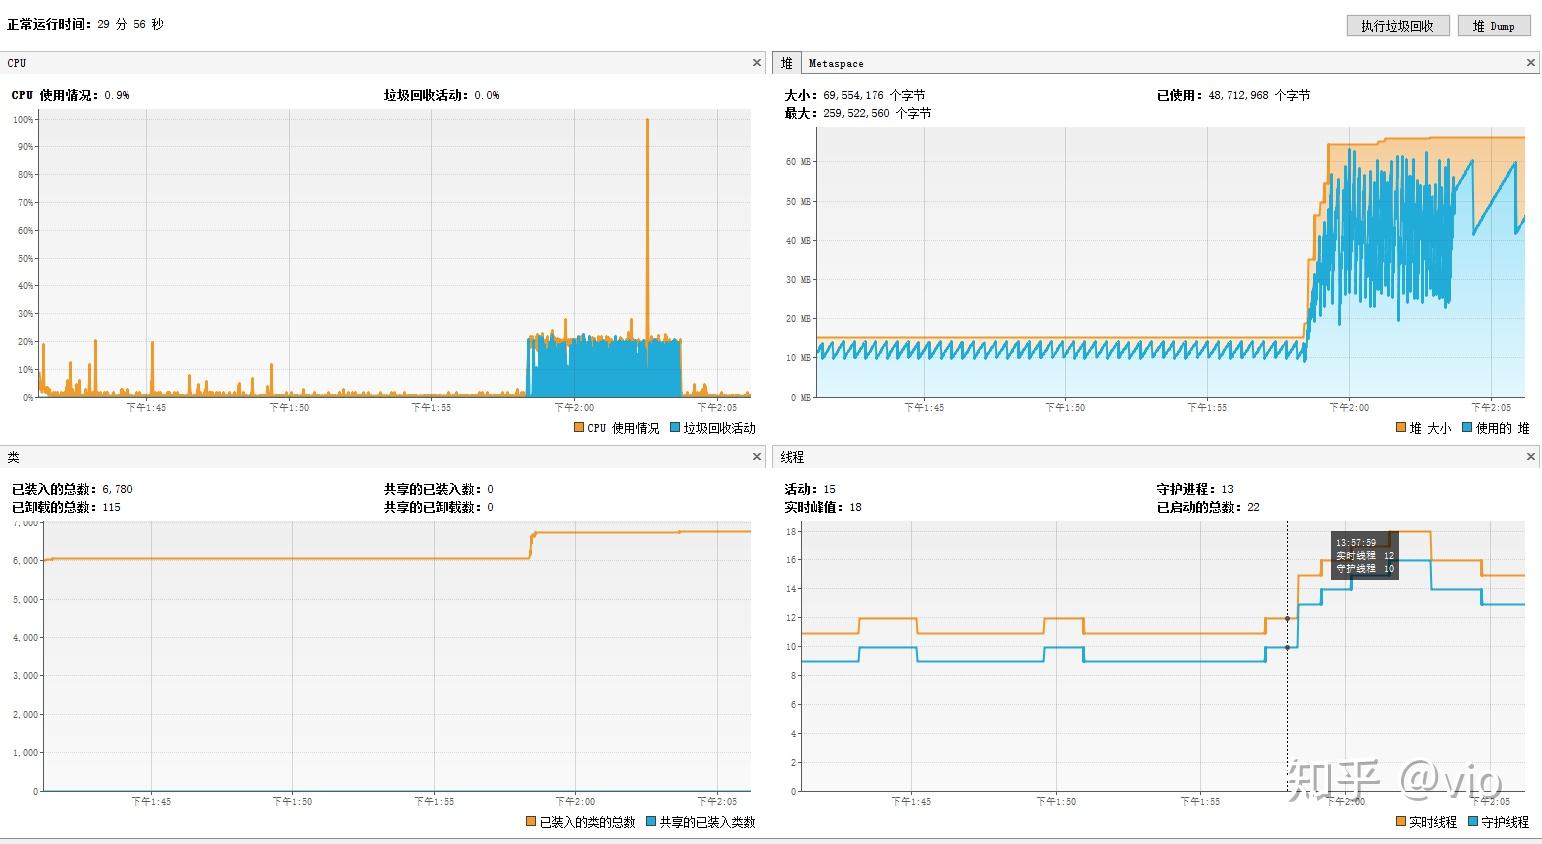Switch to the Metaspace tab
The image size is (1542, 844).
coord(835,62)
